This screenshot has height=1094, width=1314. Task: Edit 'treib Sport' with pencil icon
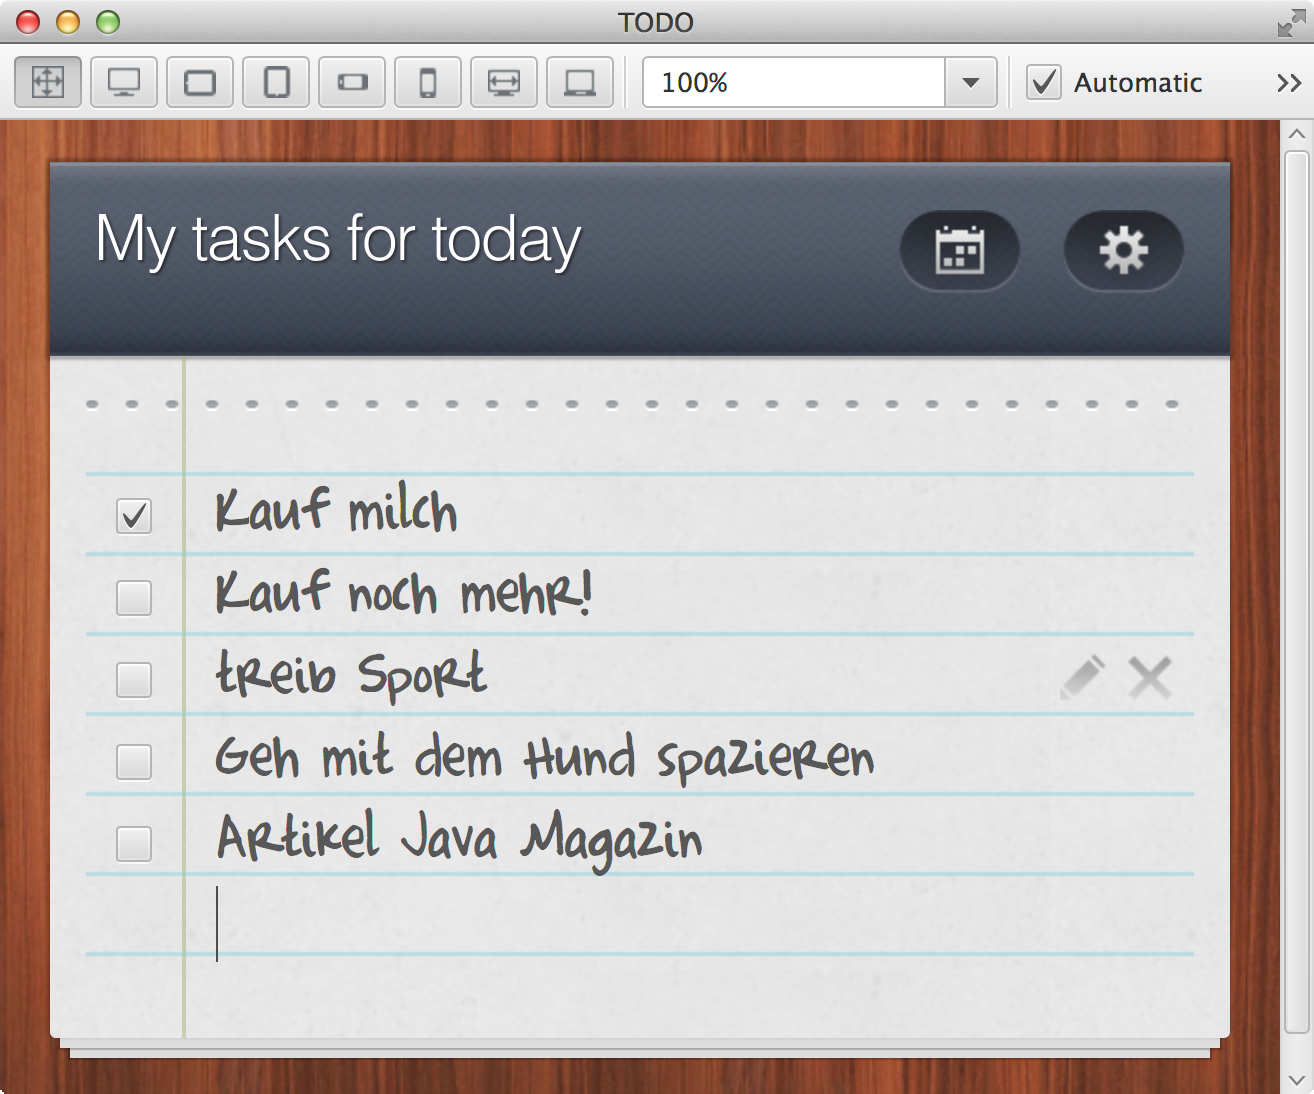(x=1082, y=678)
